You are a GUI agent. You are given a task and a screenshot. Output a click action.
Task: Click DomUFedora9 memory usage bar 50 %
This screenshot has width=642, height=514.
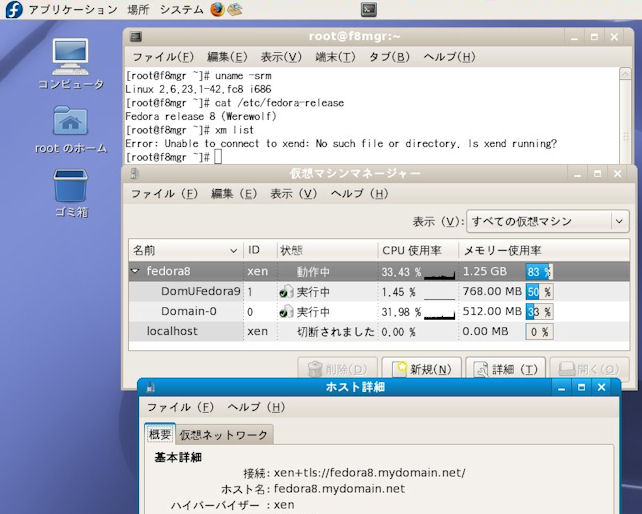(x=539, y=292)
